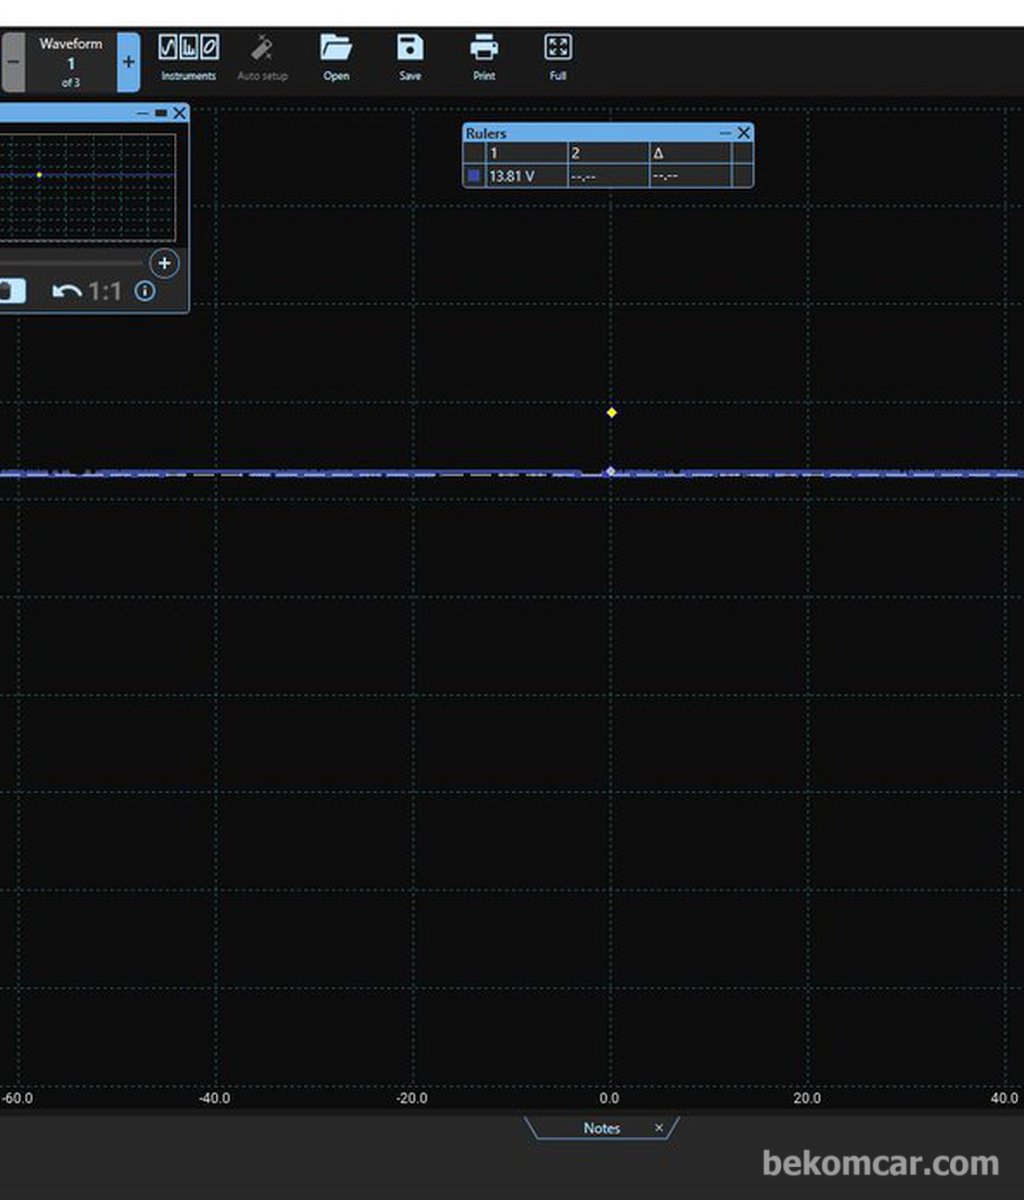The image size is (1024, 1200).
Task: Print the waveform using the Print icon
Action: point(484,58)
